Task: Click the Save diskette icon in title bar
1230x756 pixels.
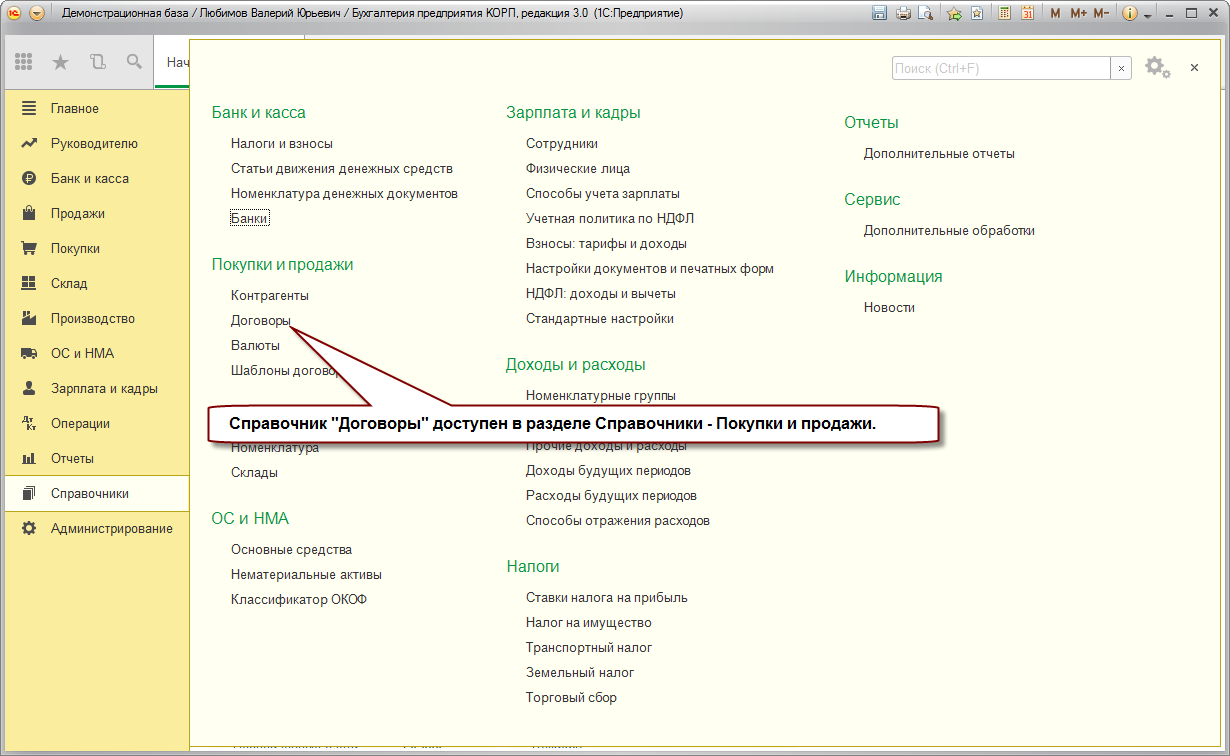Action: [x=880, y=13]
